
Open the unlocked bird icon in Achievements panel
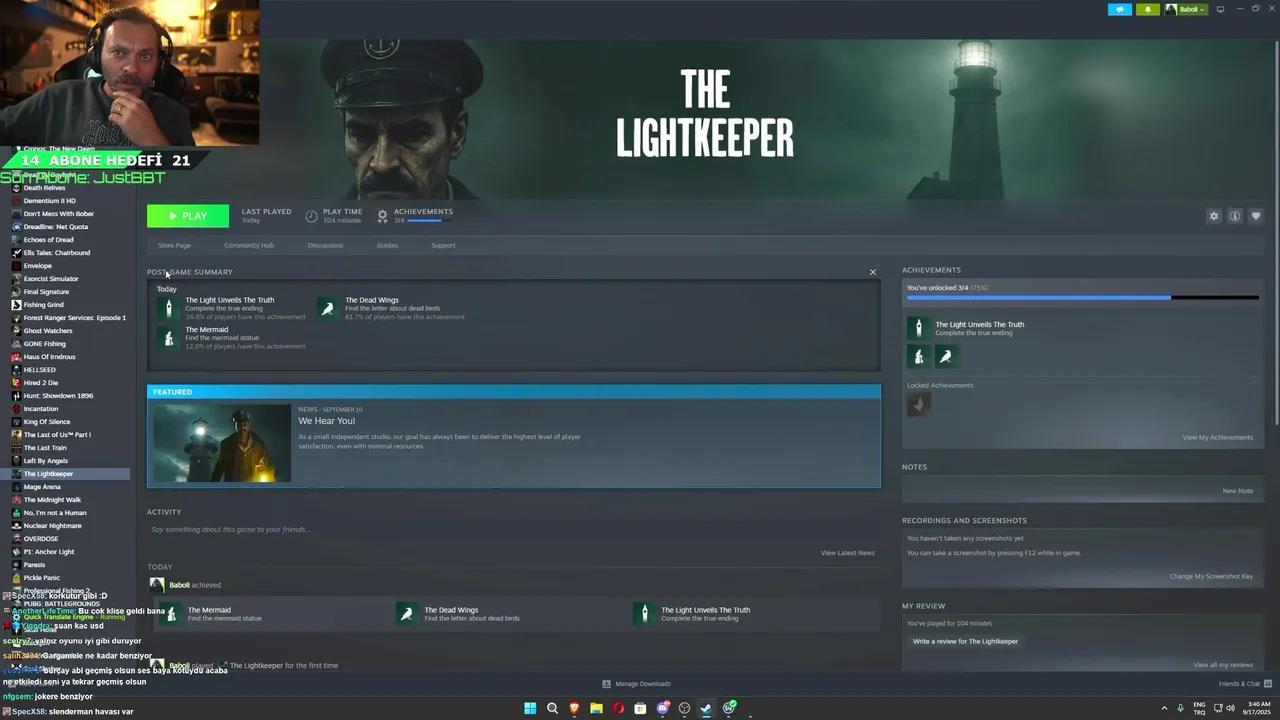(946, 356)
